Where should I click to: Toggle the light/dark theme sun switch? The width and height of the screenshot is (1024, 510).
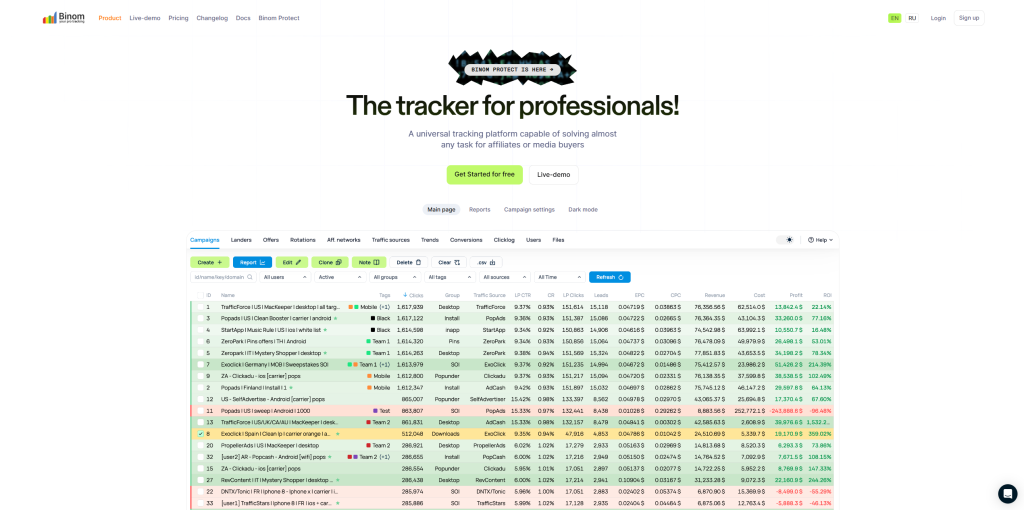coord(786,240)
